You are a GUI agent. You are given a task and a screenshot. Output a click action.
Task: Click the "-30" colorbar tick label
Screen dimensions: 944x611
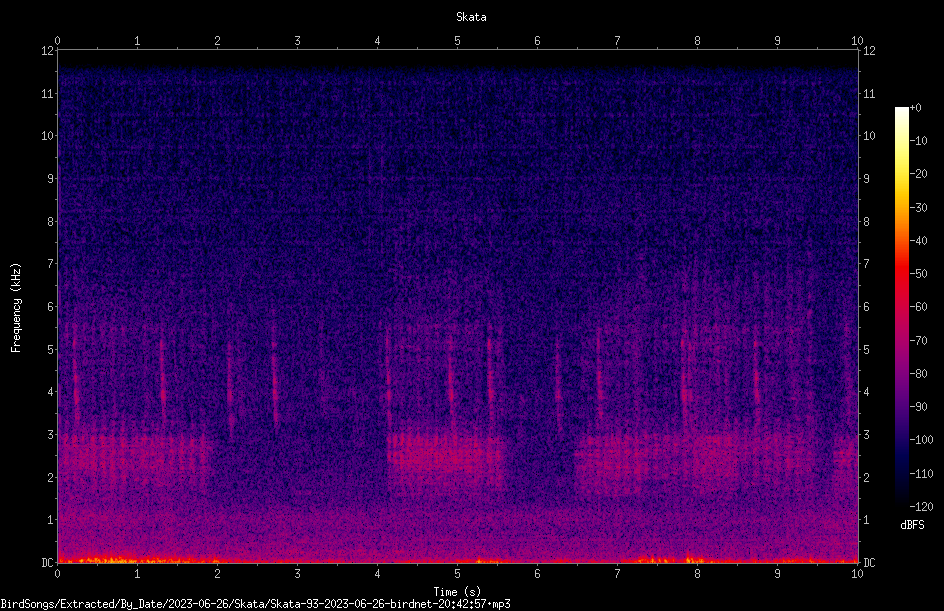(919, 208)
